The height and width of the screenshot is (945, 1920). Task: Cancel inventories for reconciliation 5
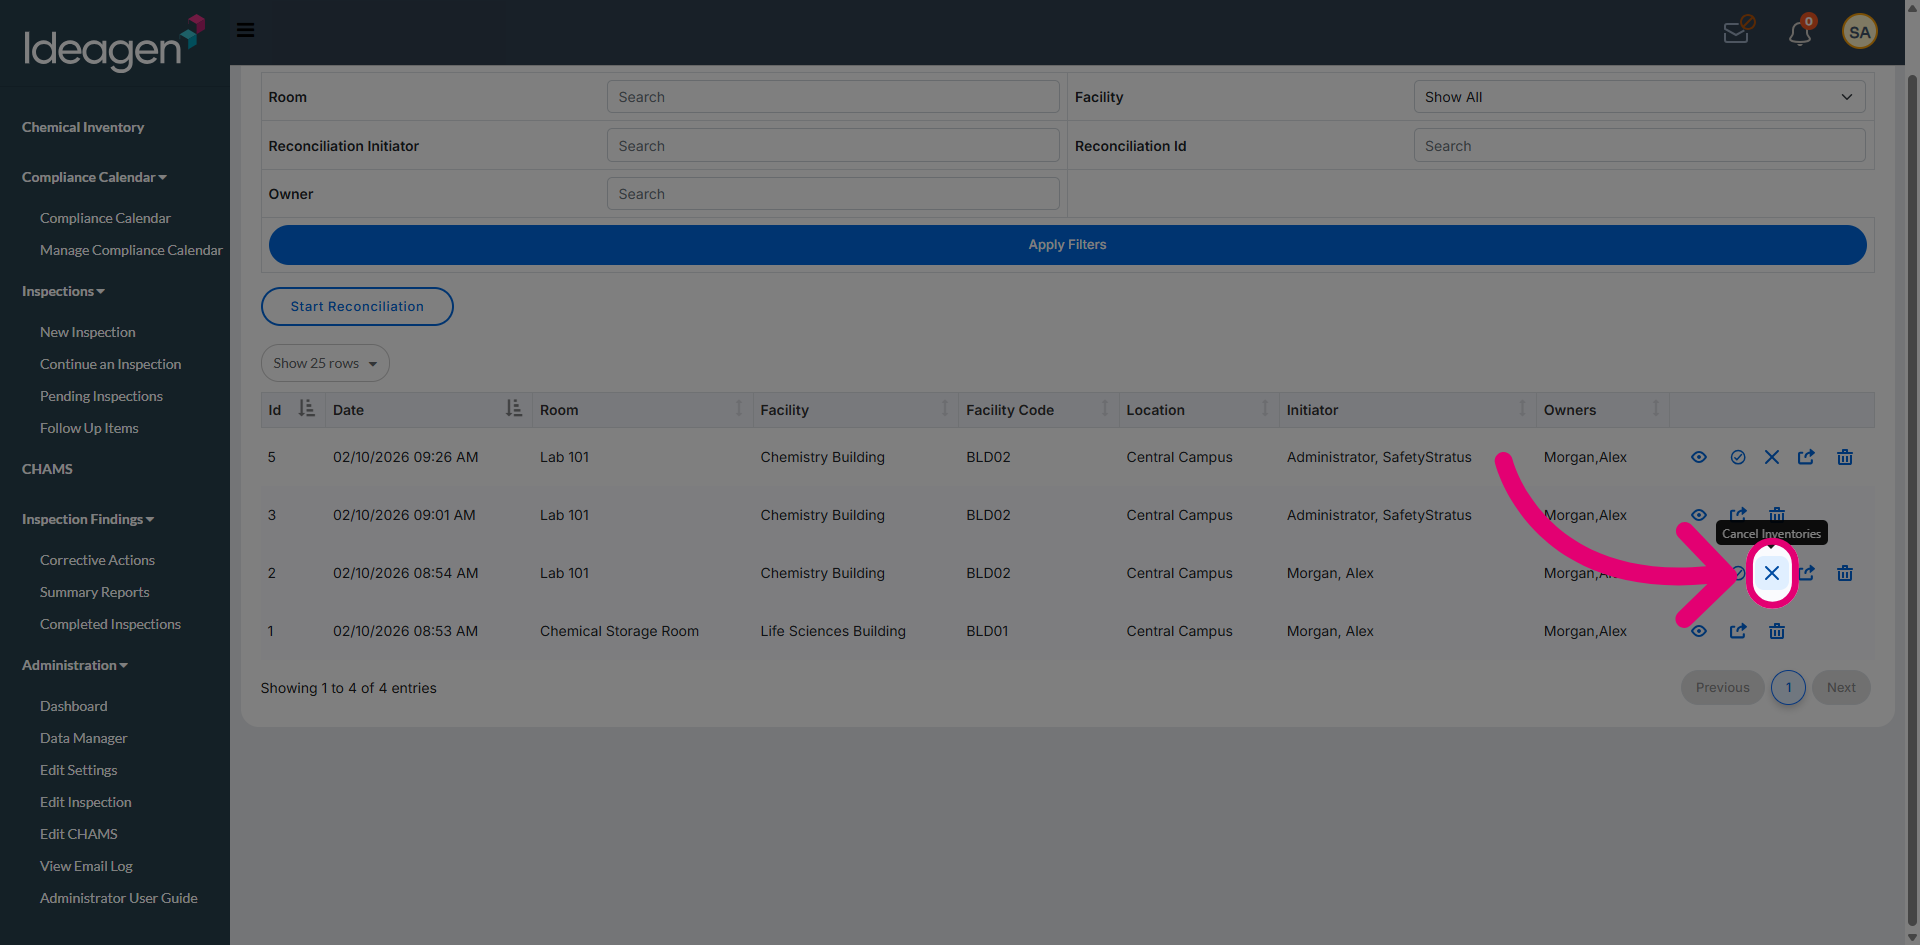pos(1772,457)
